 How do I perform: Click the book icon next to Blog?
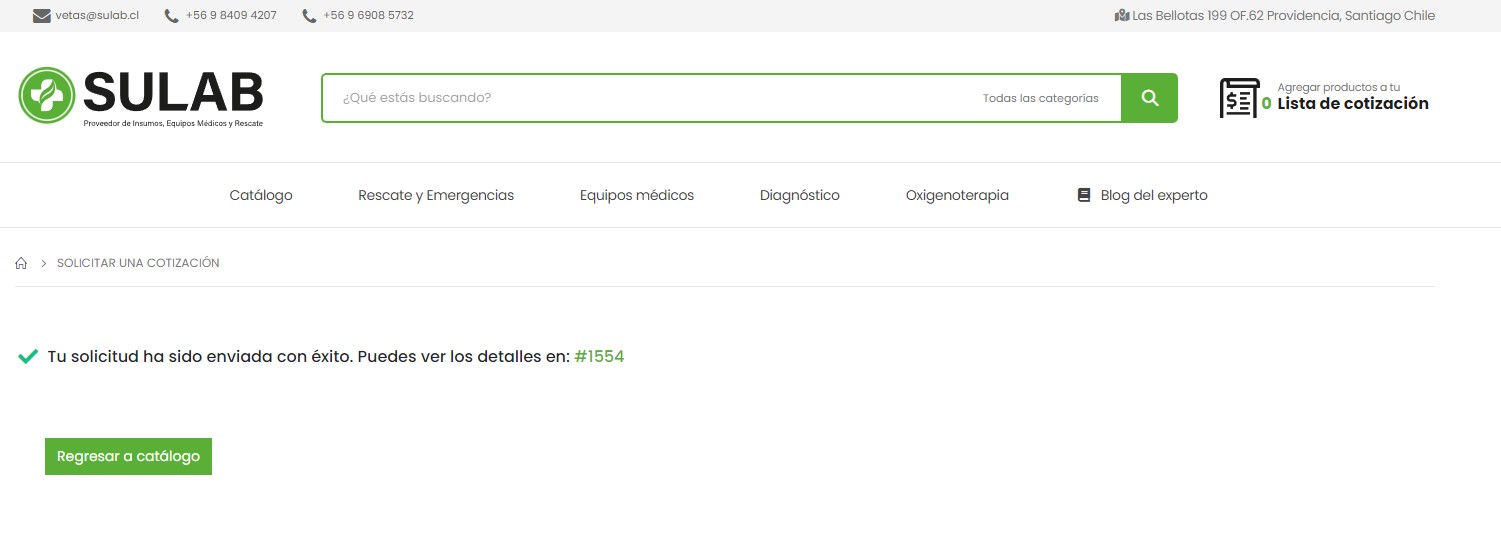[1083, 195]
